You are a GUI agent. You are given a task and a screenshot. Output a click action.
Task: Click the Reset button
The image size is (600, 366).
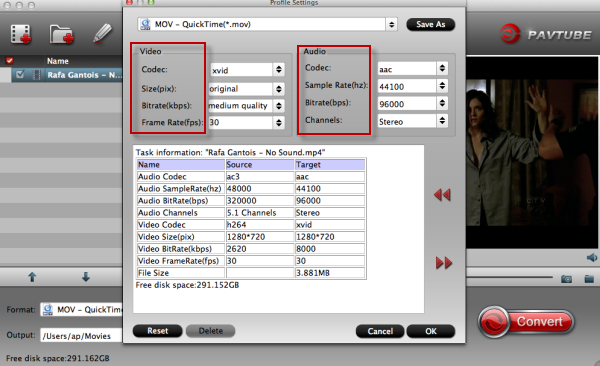point(158,331)
